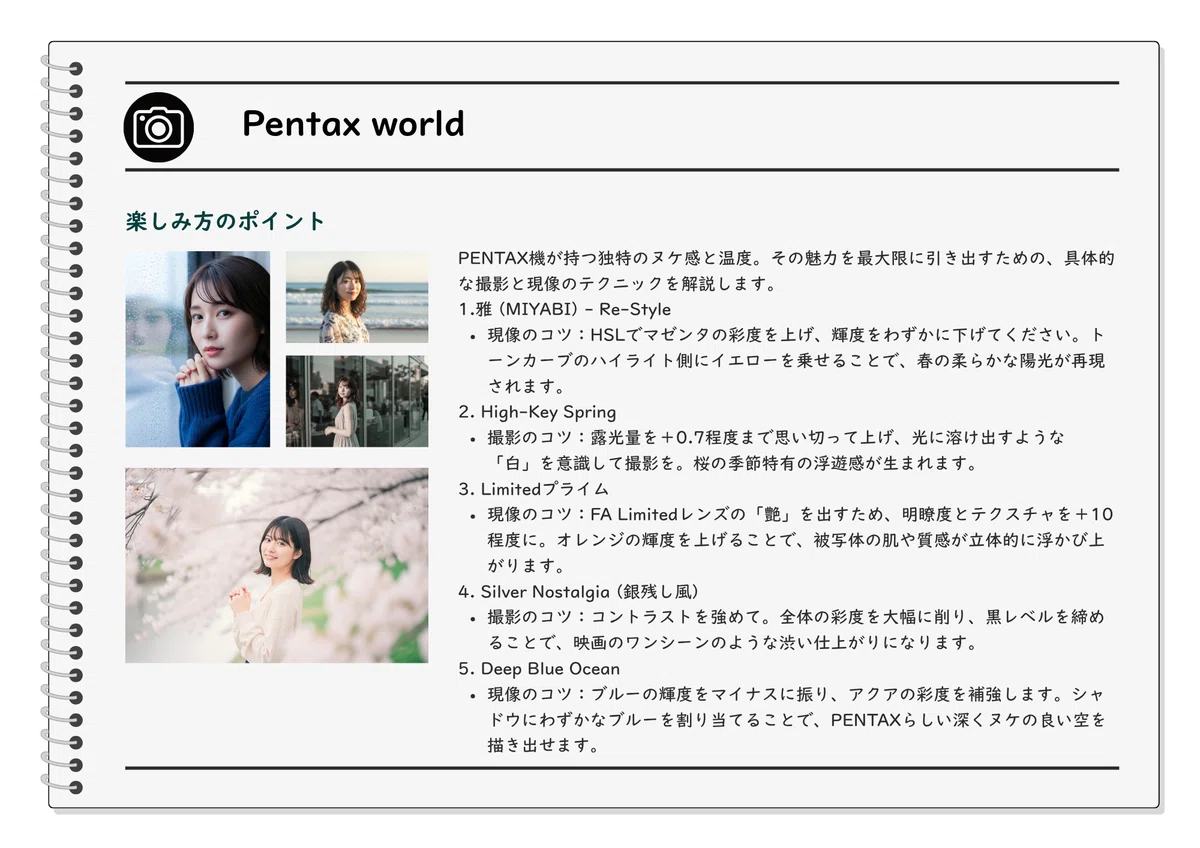Open the photo of the woman in a blue sweater
The height and width of the screenshot is (848, 1200).
(198, 349)
